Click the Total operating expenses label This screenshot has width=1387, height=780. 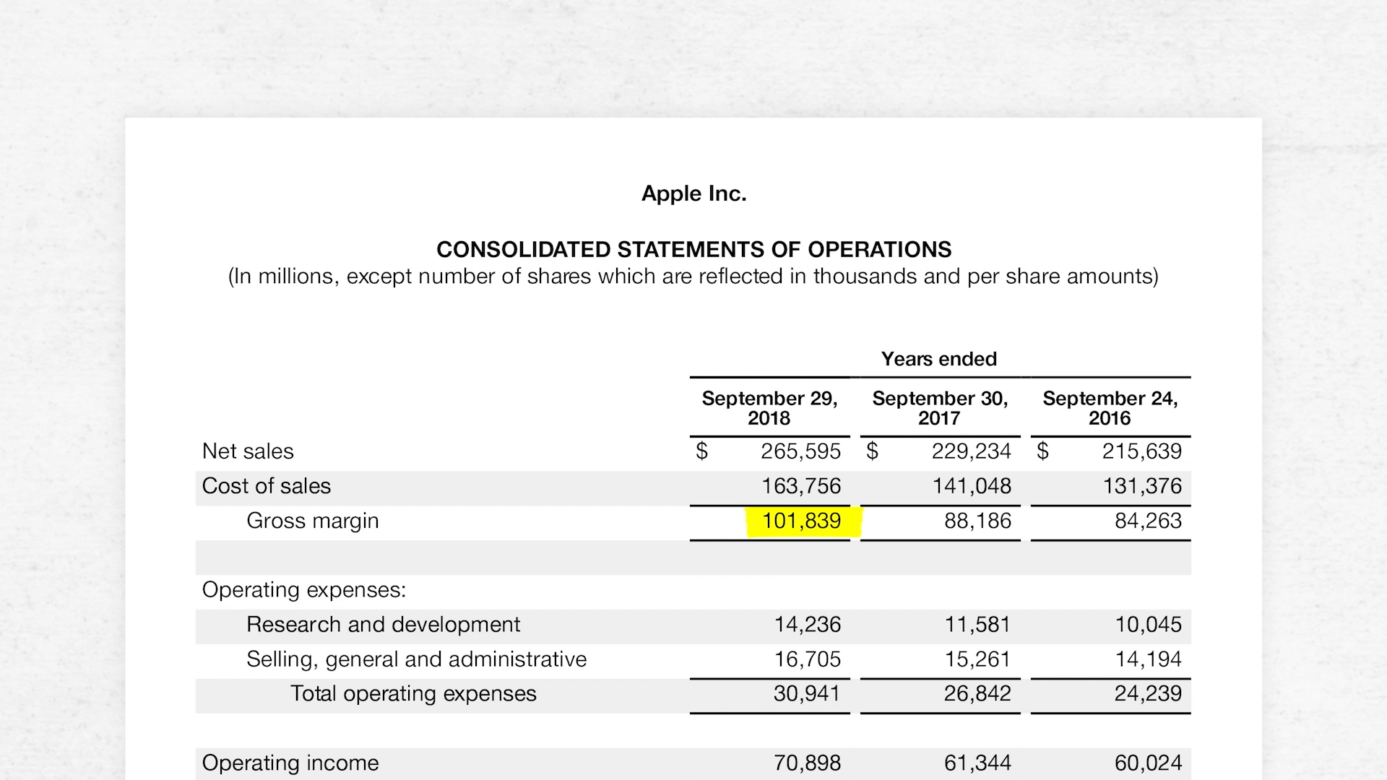point(413,694)
